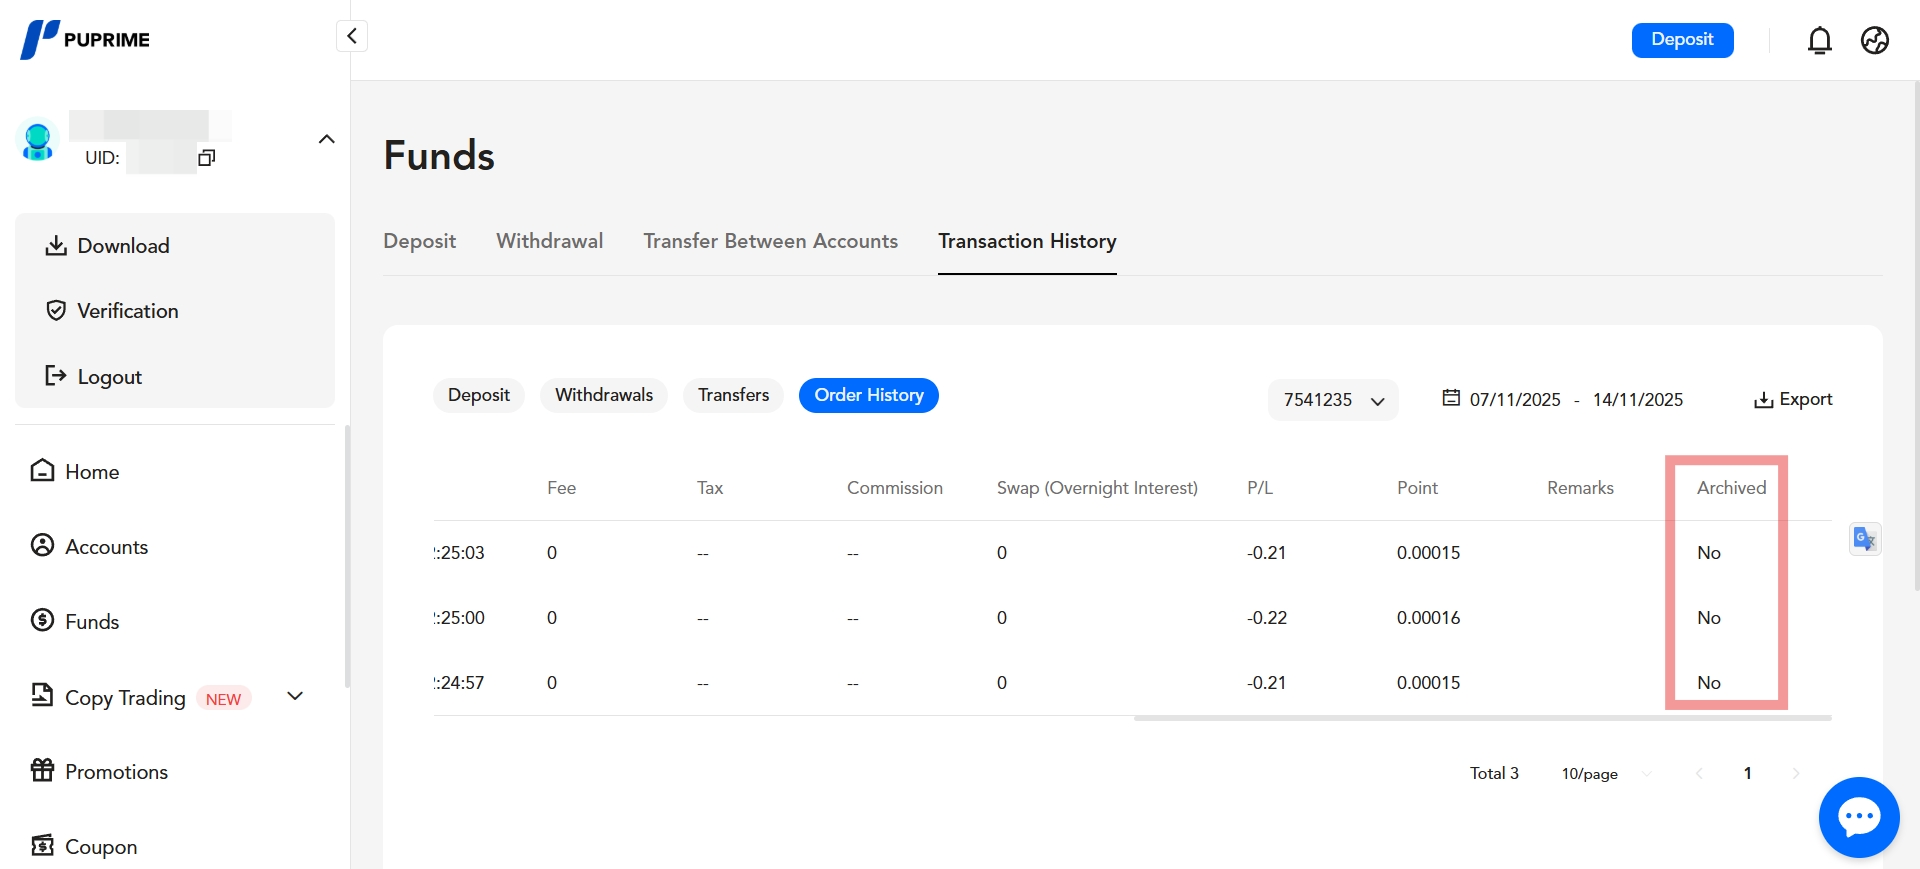The image size is (1920, 869).
Task: Click the Google Translate floating icon
Action: click(1864, 539)
